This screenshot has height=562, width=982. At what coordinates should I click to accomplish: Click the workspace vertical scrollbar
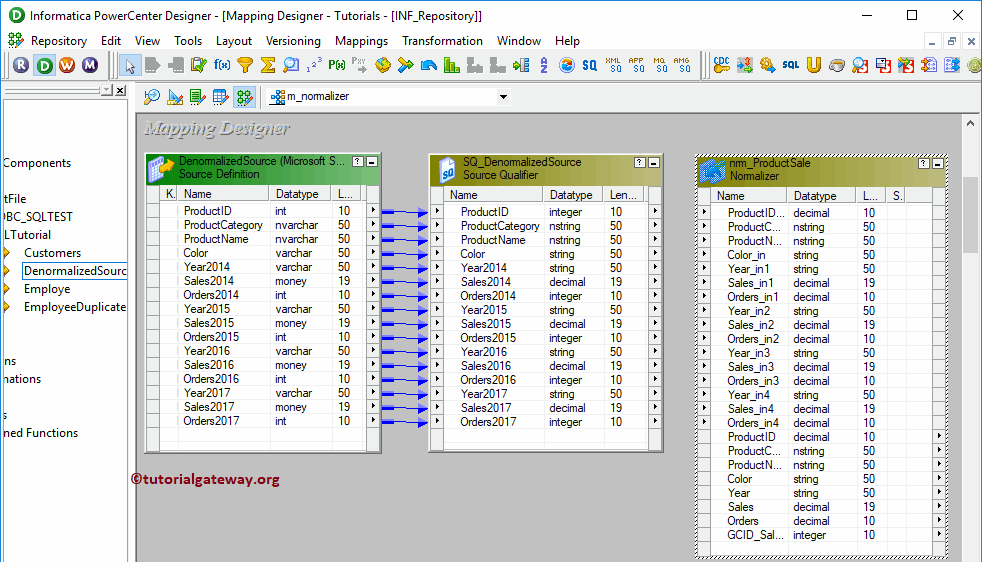click(x=970, y=215)
